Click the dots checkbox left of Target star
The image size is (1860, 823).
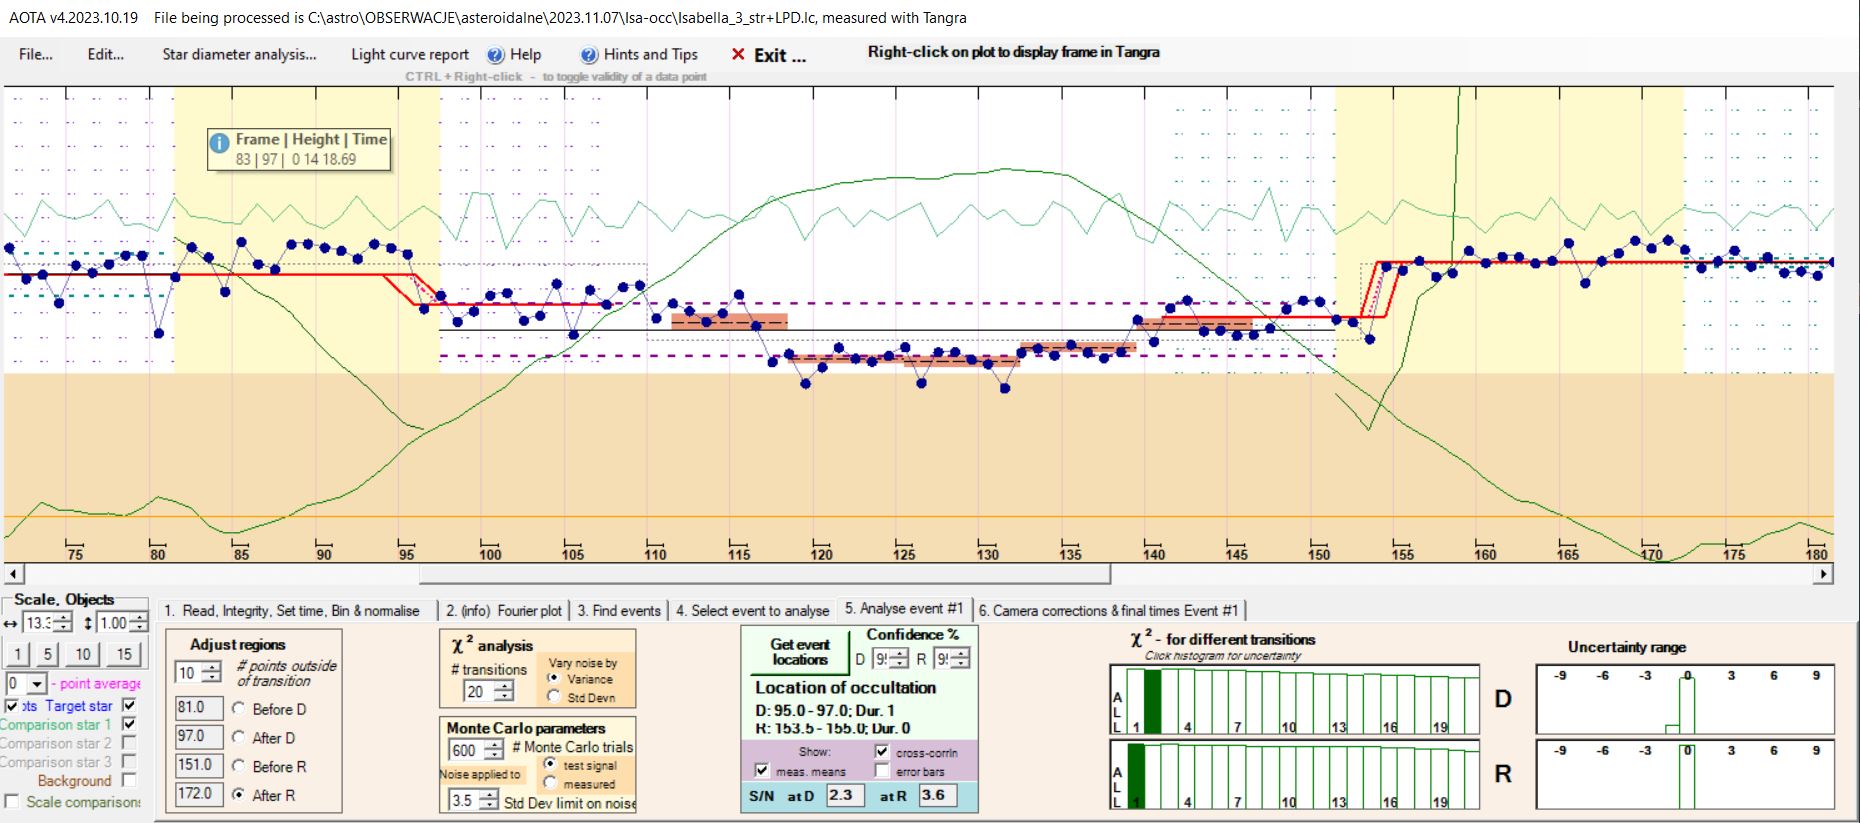click(x=12, y=705)
